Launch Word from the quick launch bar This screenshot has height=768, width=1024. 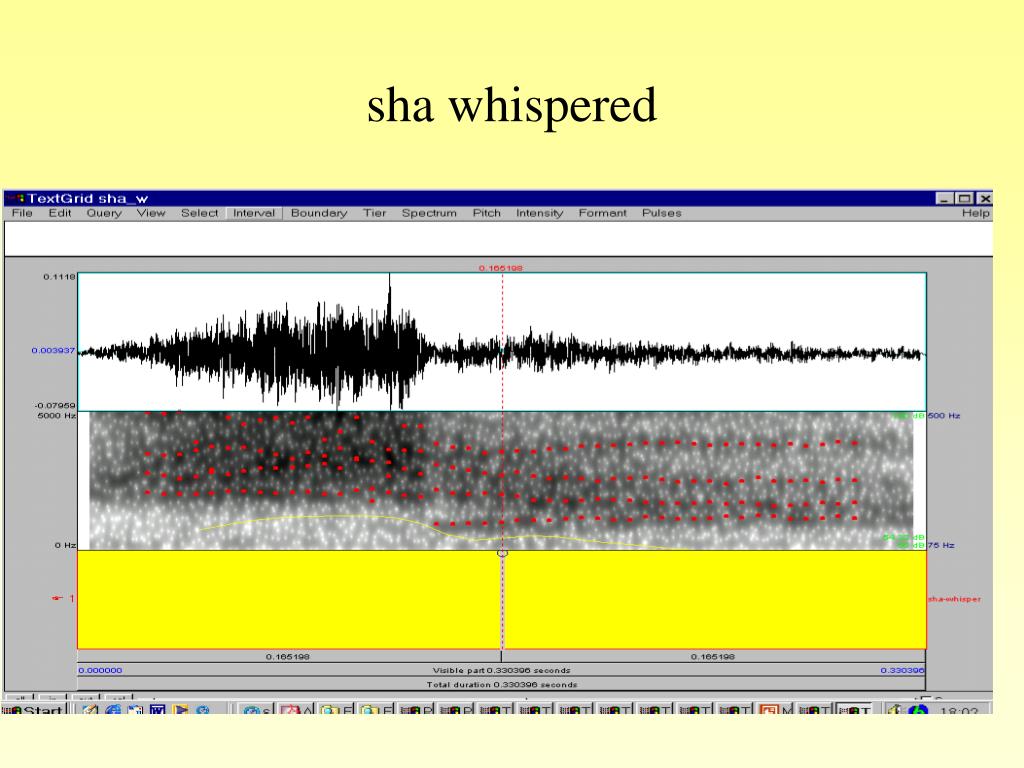click(x=157, y=710)
